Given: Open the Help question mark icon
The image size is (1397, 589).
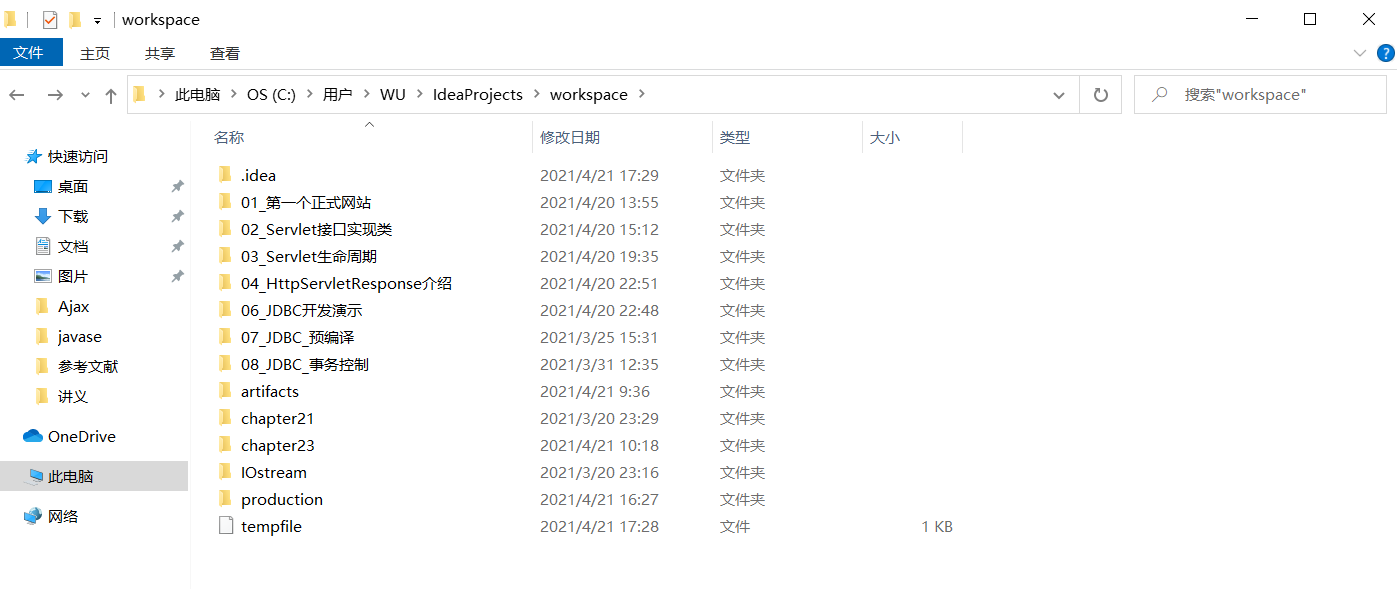Looking at the screenshot, I should 1386,53.
